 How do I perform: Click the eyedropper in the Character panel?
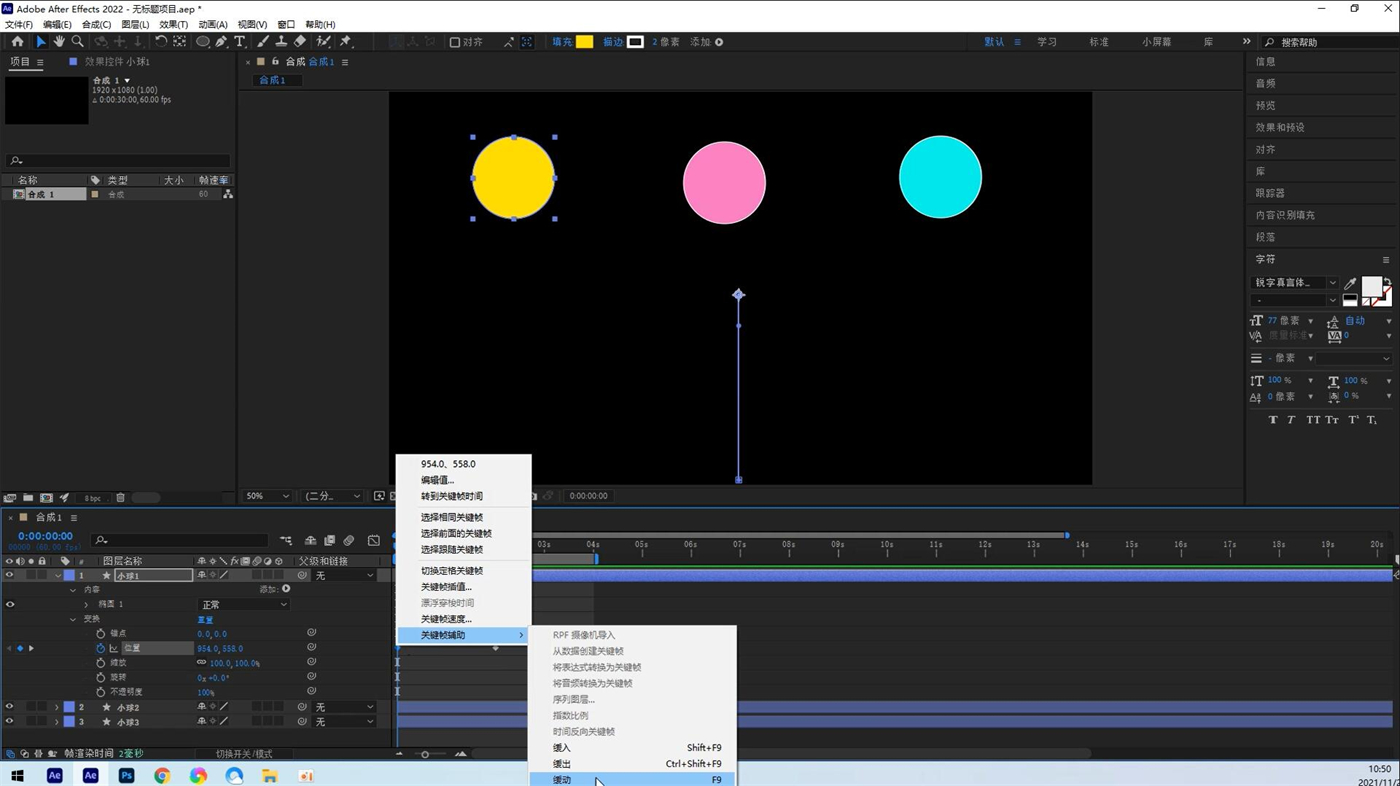[x=1350, y=284]
